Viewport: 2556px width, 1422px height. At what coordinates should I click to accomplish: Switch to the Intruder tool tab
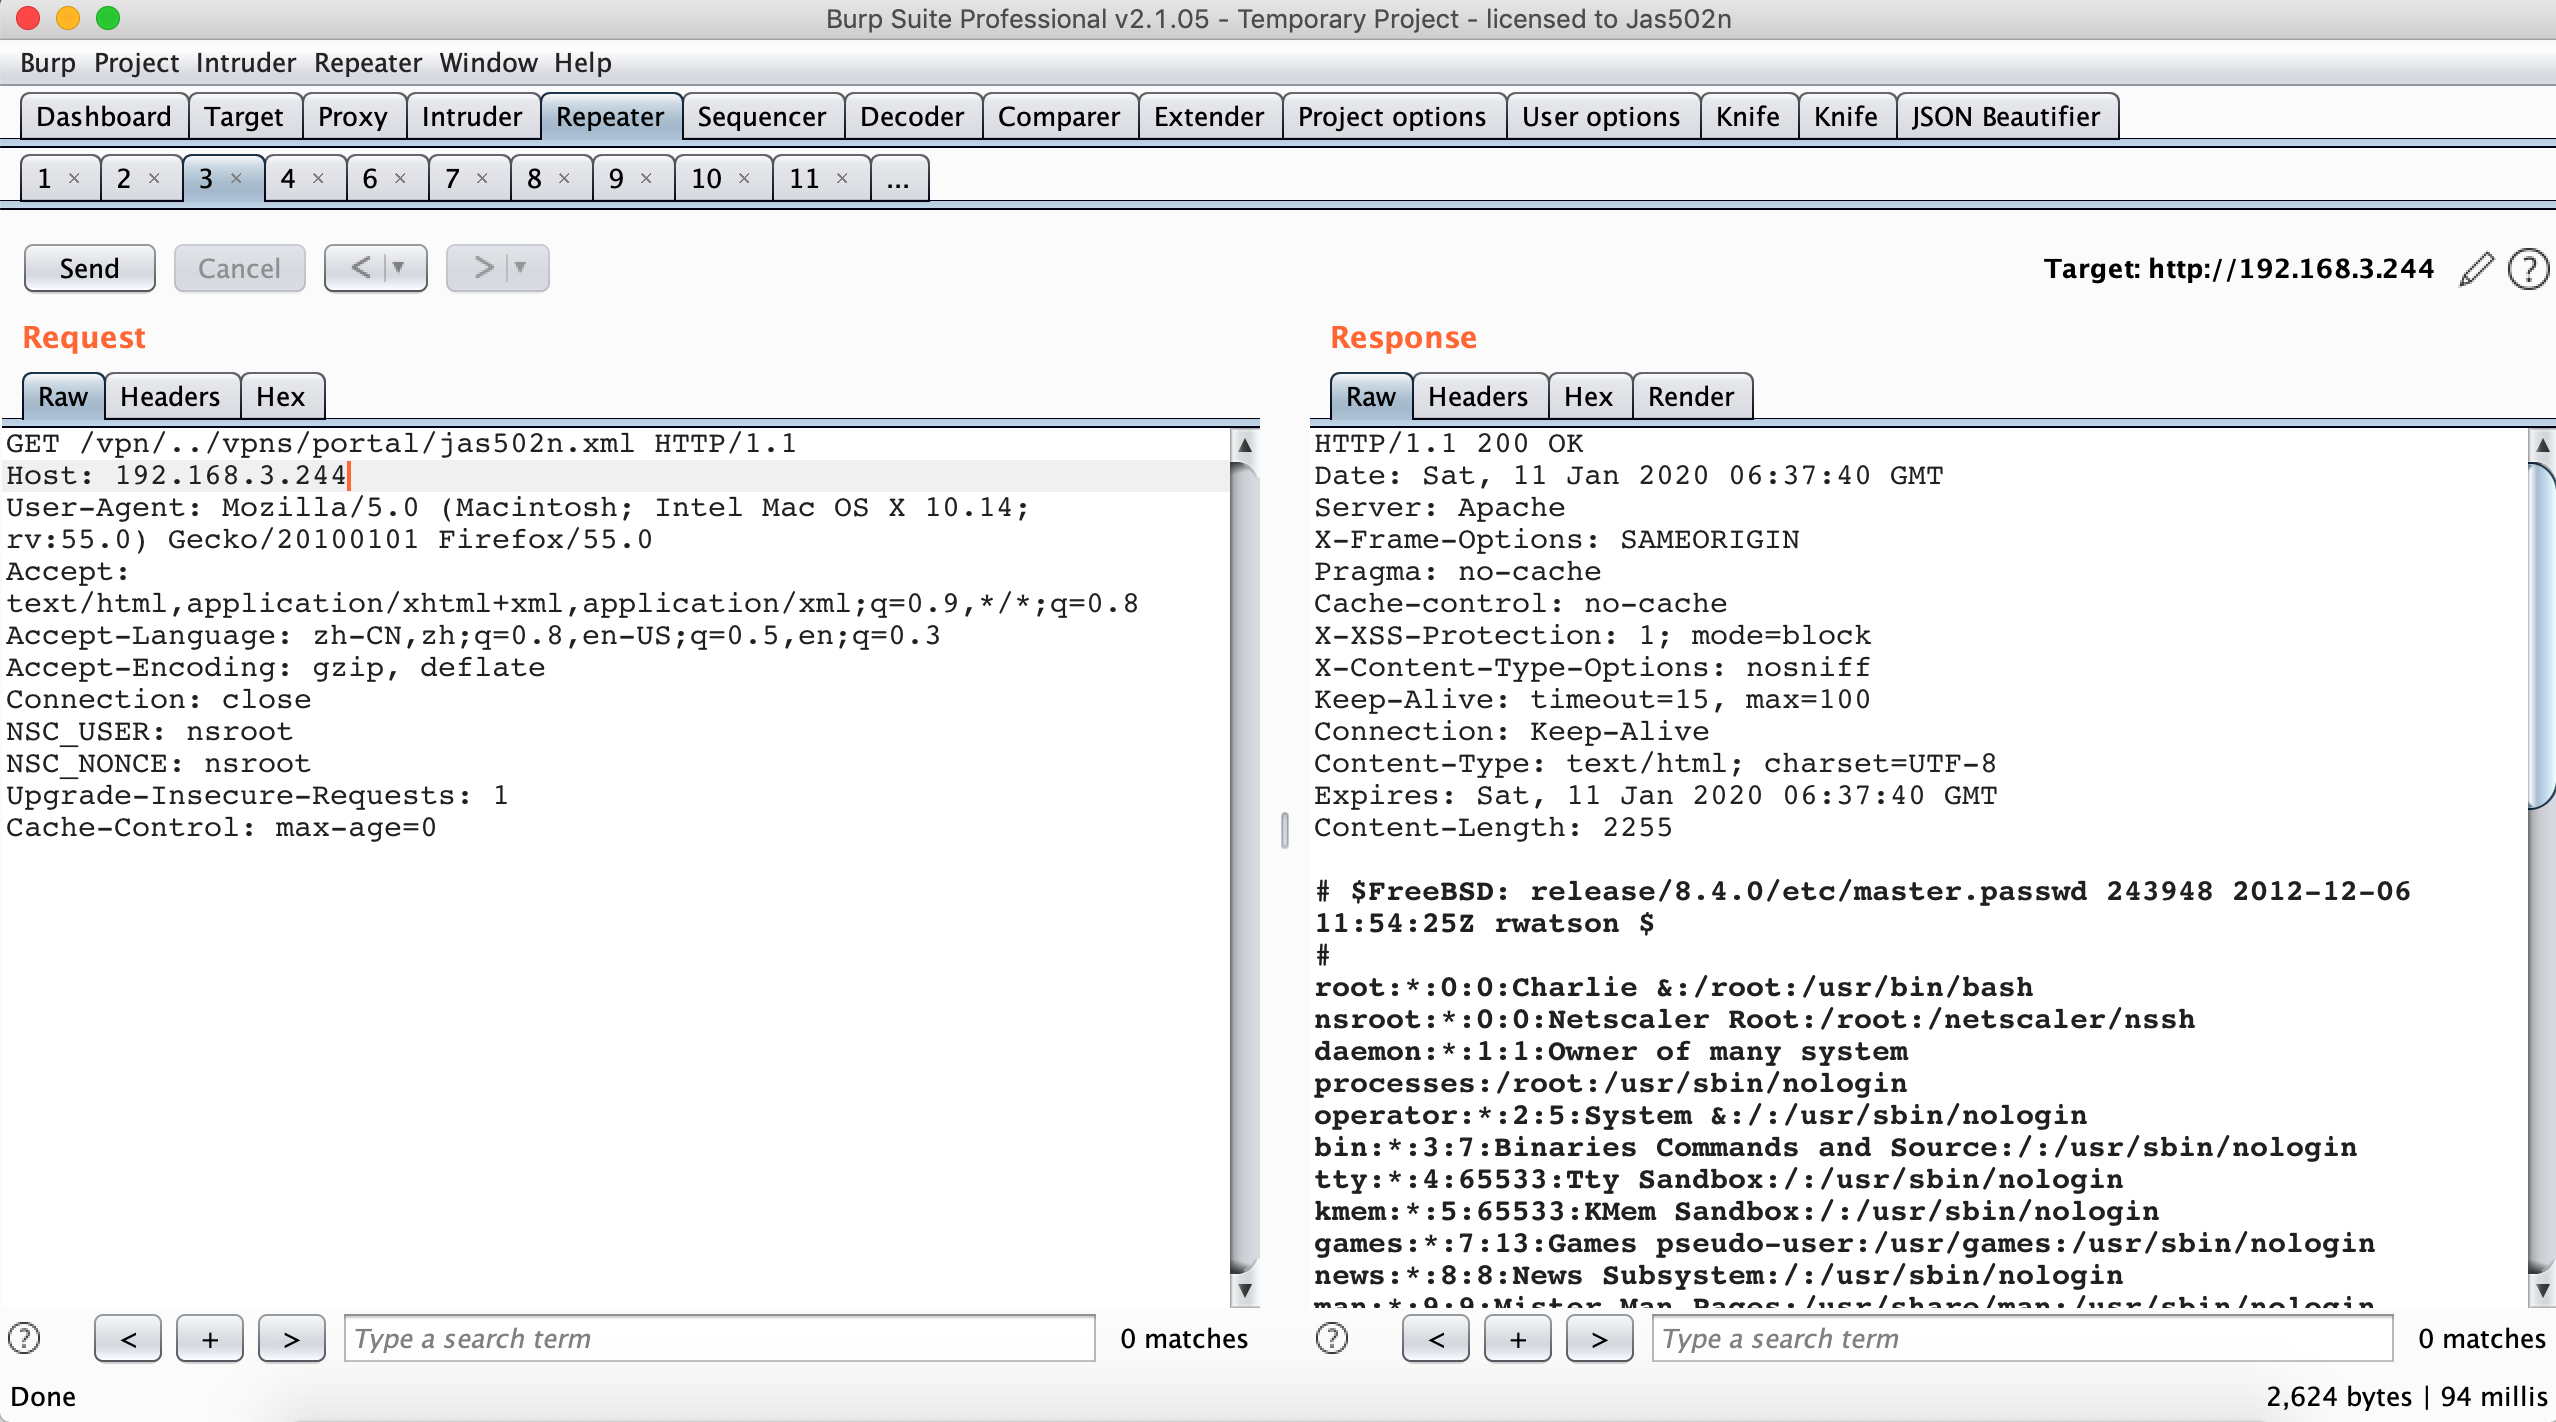point(471,117)
